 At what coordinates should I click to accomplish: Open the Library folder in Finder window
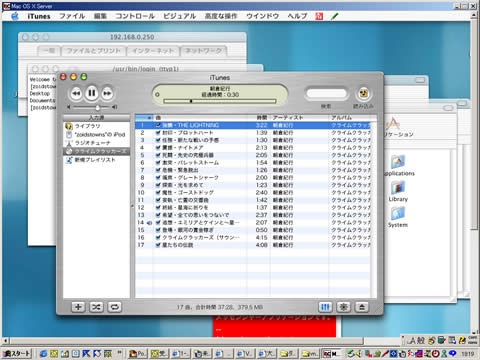click(x=398, y=191)
